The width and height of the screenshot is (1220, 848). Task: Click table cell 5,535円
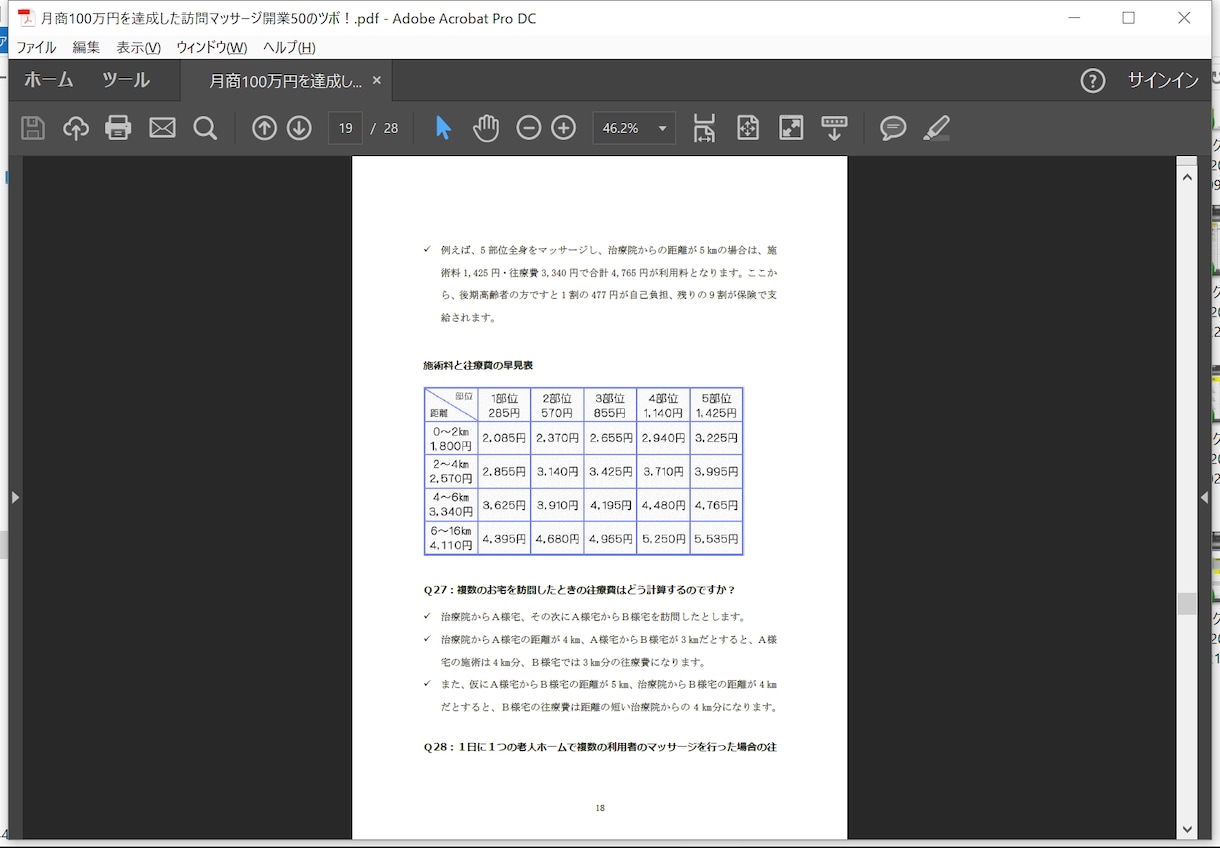pos(716,539)
